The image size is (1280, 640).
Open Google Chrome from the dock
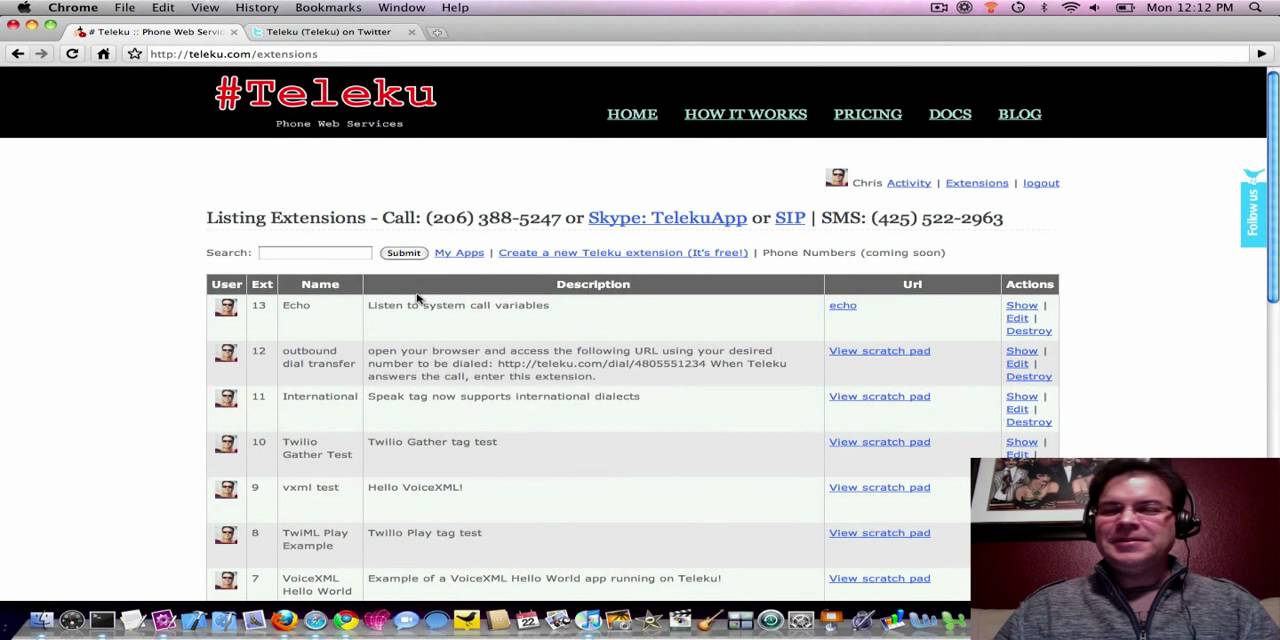[x=345, y=621]
